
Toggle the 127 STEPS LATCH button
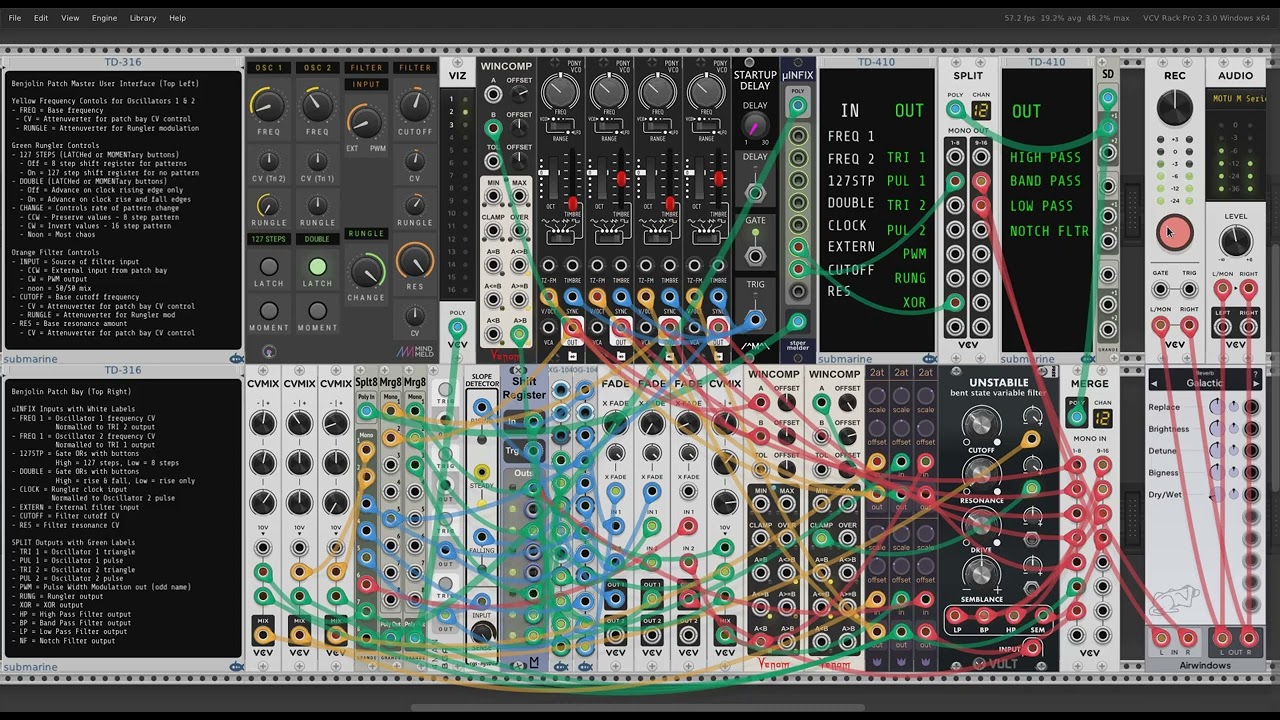tap(269, 267)
